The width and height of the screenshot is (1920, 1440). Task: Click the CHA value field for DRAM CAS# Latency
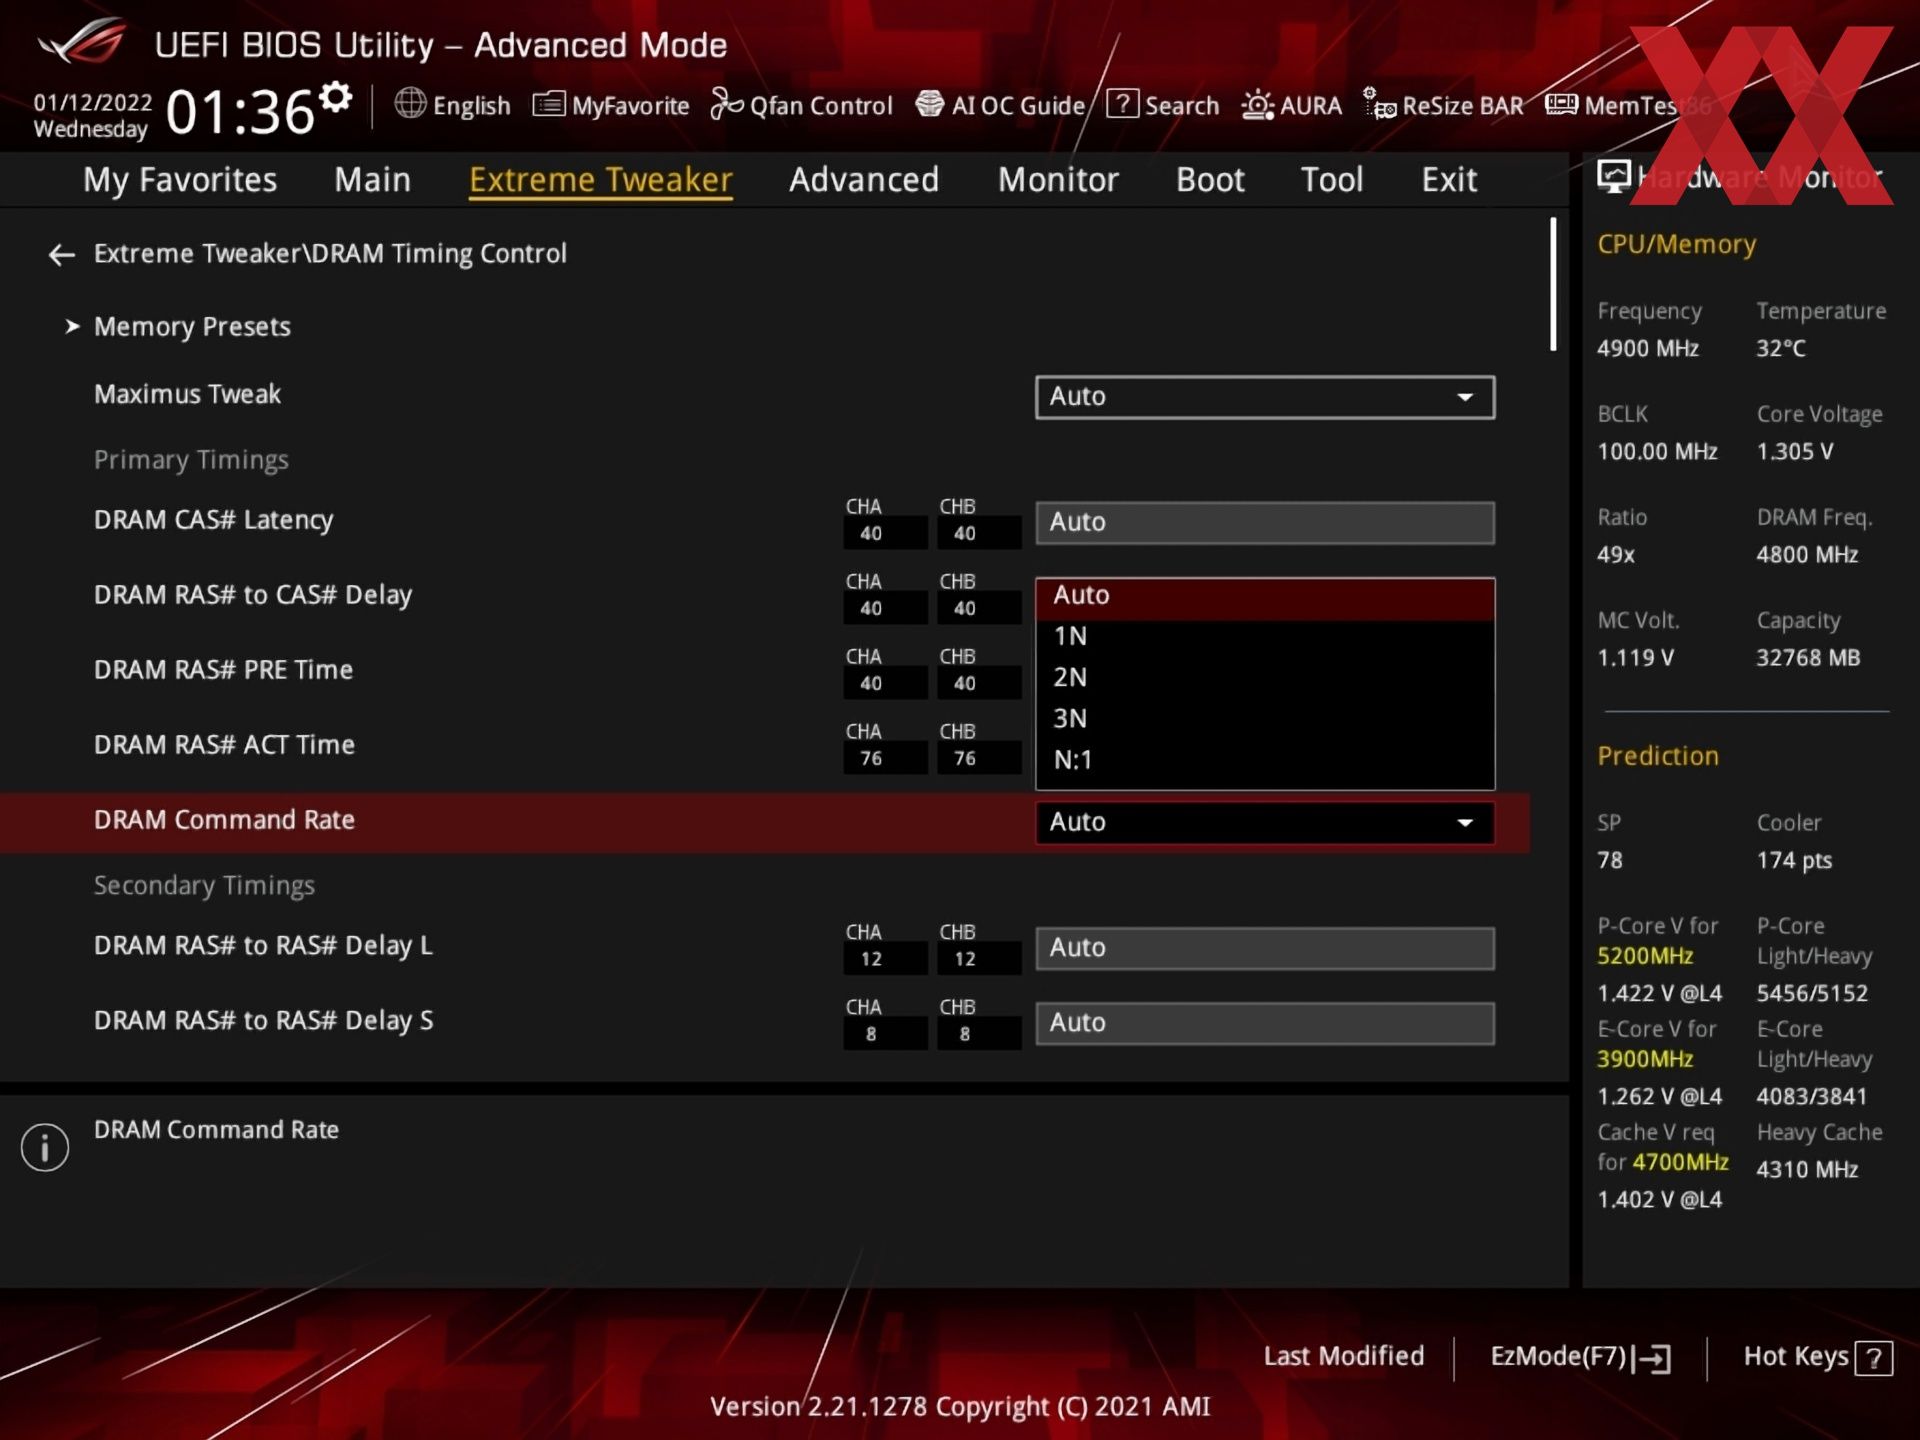click(883, 533)
